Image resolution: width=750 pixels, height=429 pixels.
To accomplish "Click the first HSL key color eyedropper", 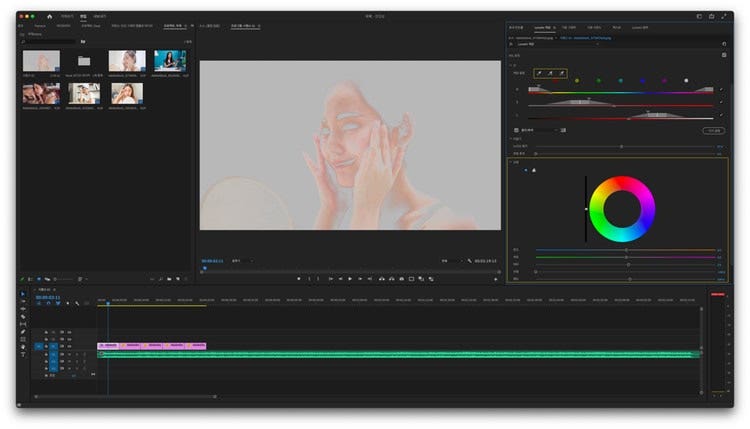I will tap(539, 73).
